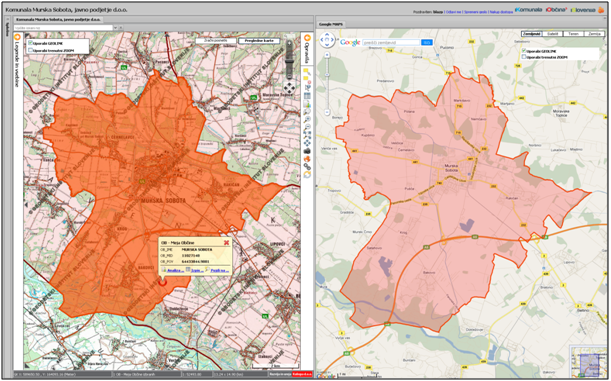The width and height of the screenshot is (611, 381).
Task: Toggle Uporabi trenutni ZOOM checkbox on left map
Action: 30,50
